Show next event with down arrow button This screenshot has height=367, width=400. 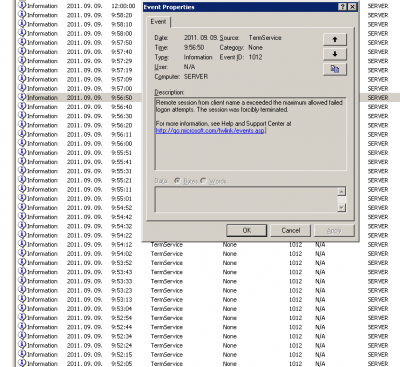tap(335, 54)
